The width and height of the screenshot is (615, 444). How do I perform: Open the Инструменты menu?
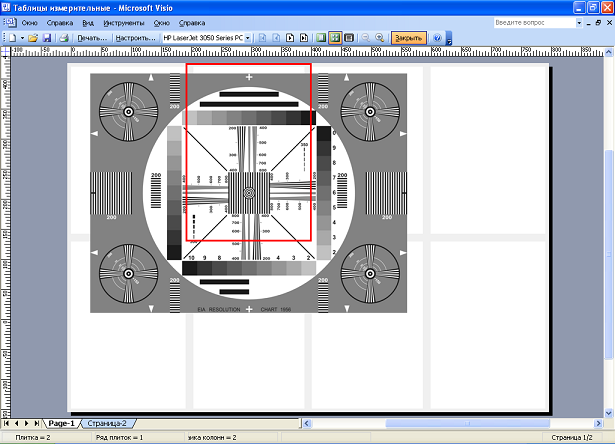[x=124, y=23]
